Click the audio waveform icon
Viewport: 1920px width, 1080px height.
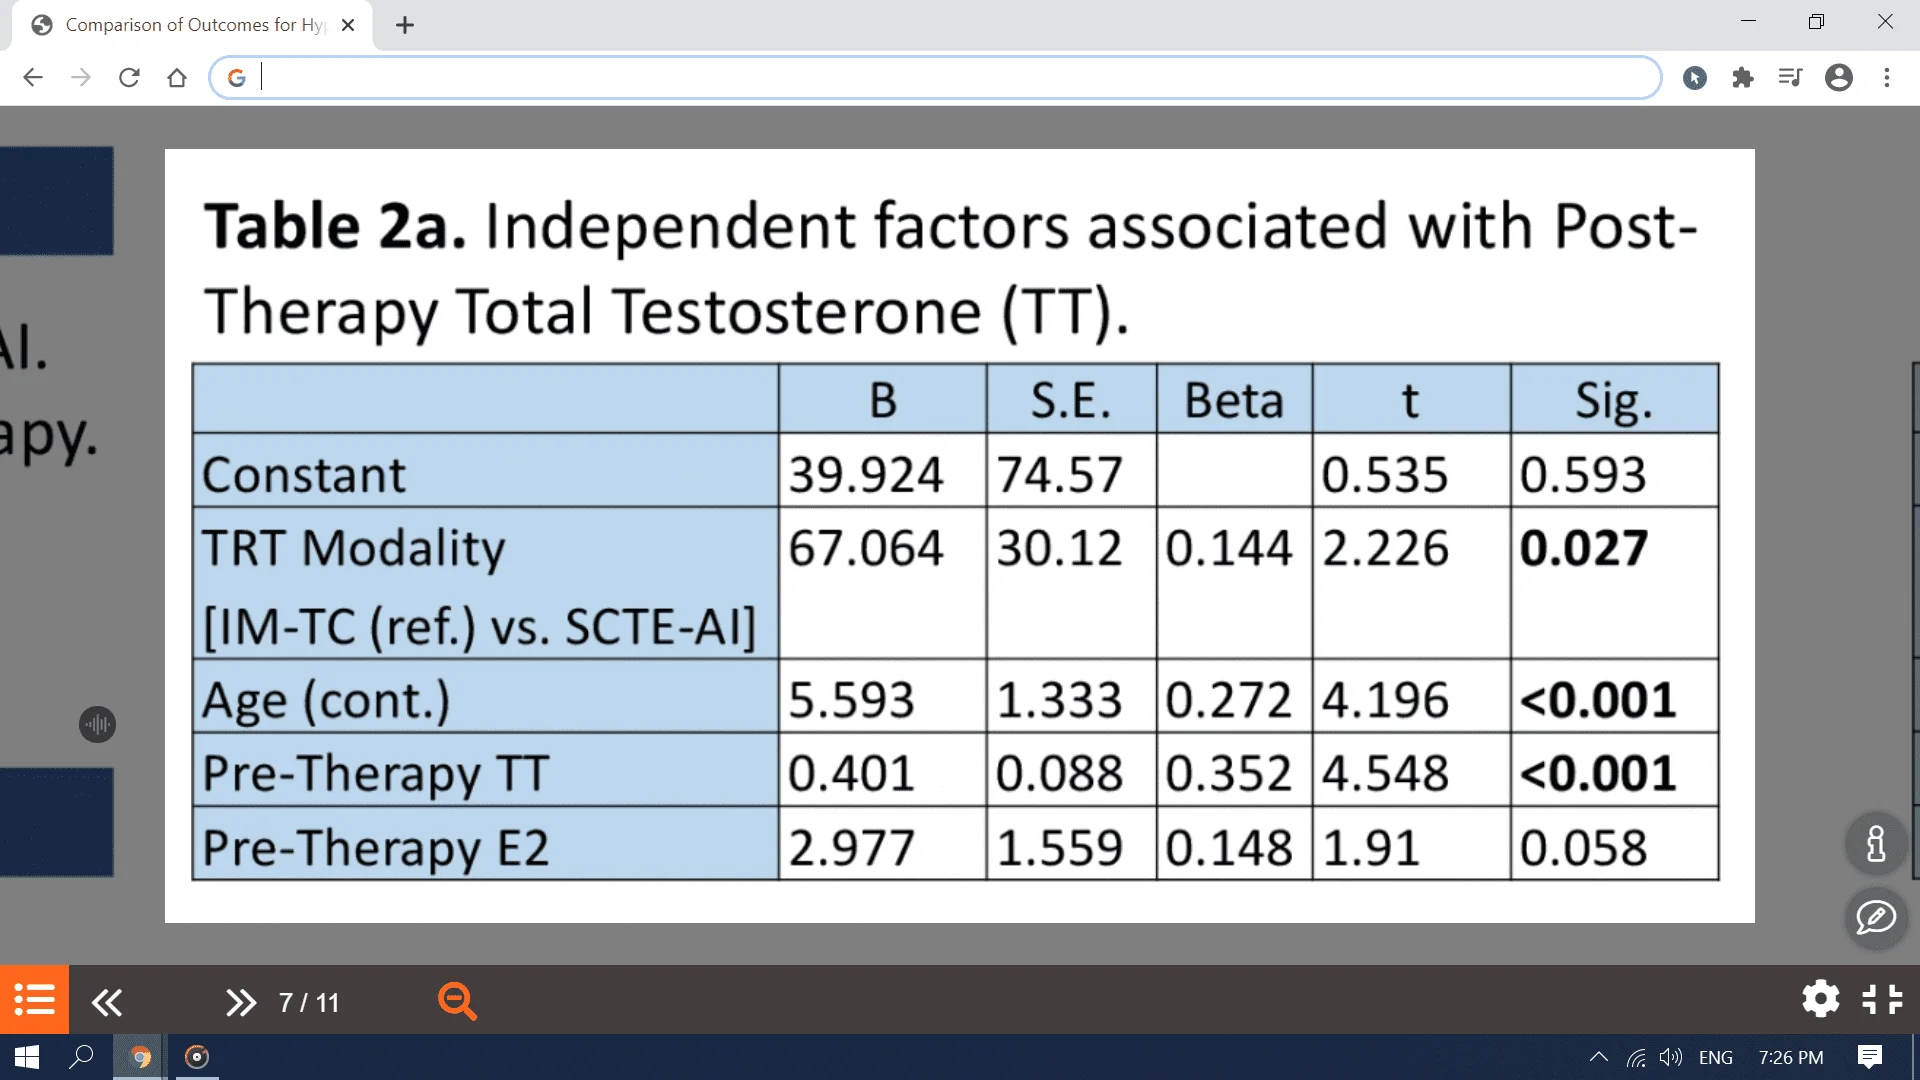(x=97, y=724)
